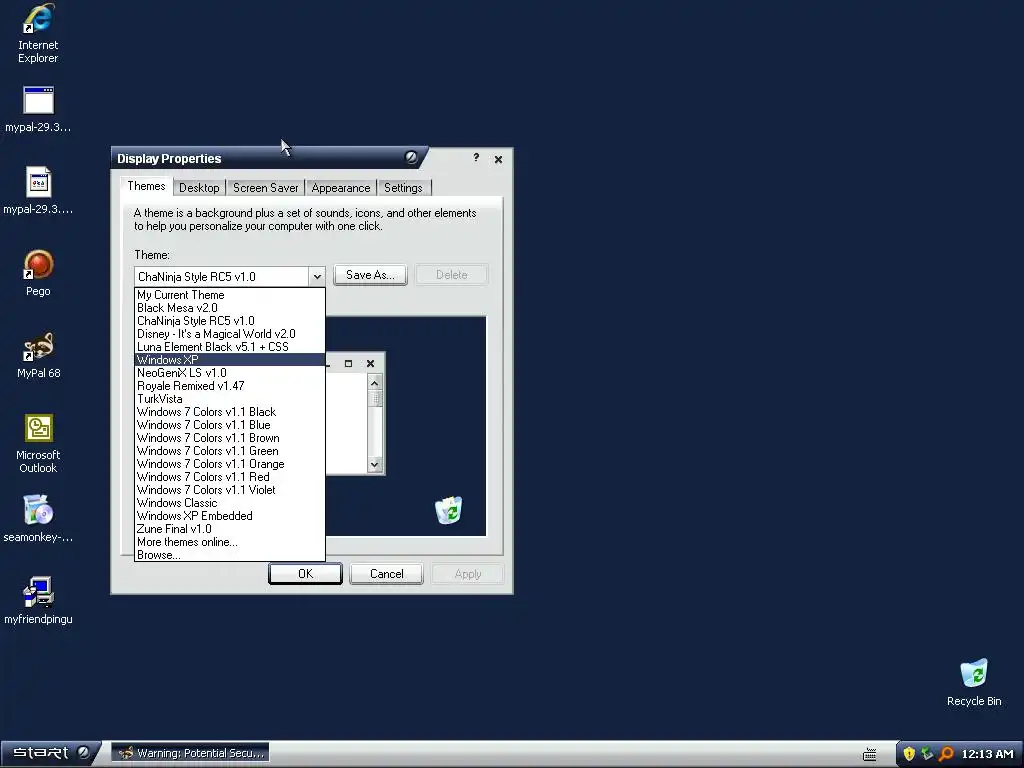Select Windows 7 Colors v1.1 Blue

pos(229,425)
